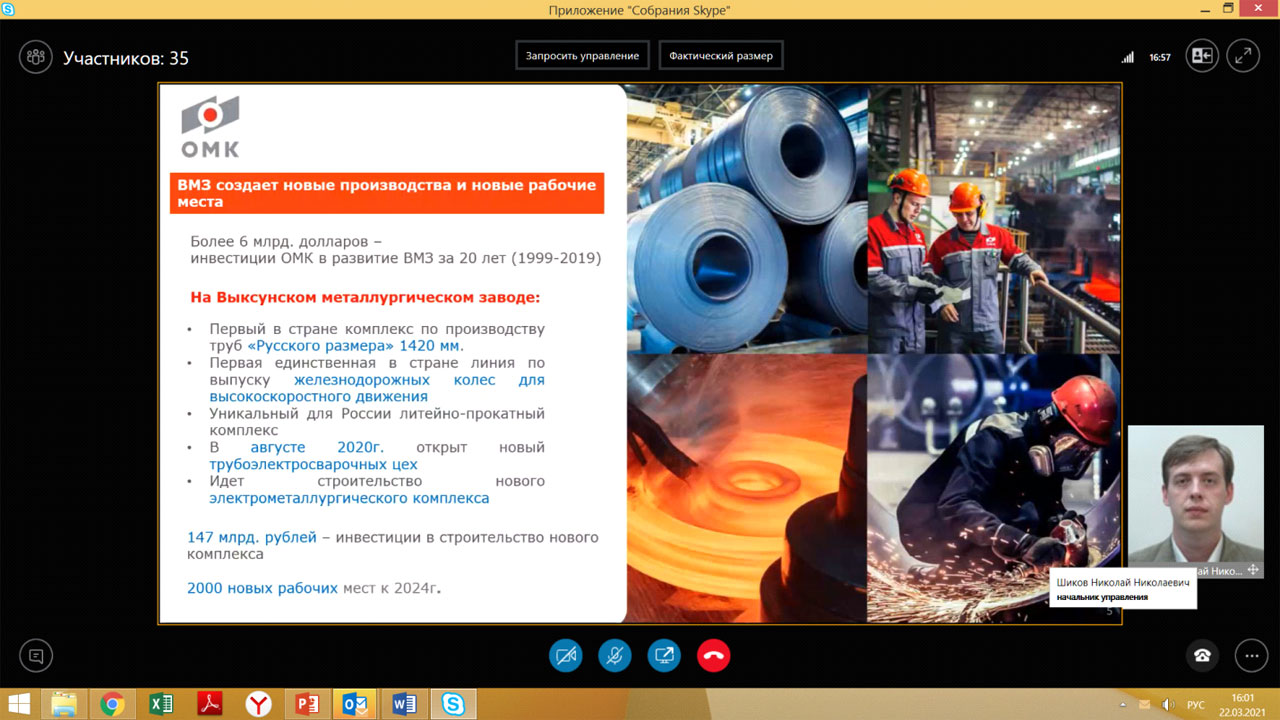Switch to Skype in taskbar

click(x=453, y=704)
